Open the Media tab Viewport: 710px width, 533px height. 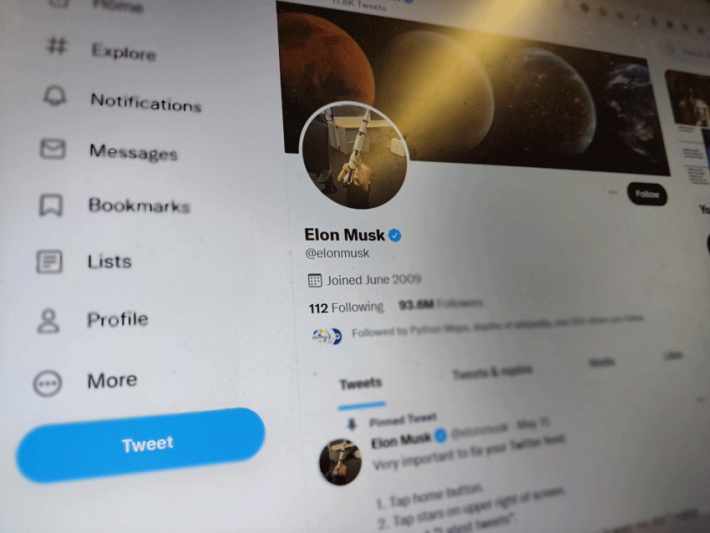click(x=602, y=362)
